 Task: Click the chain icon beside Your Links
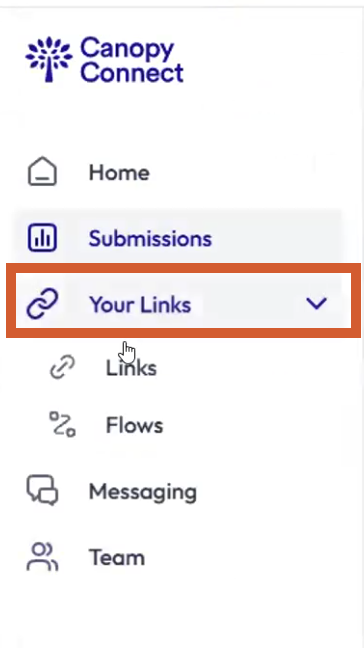pyautogui.click(x=42, y=304)
